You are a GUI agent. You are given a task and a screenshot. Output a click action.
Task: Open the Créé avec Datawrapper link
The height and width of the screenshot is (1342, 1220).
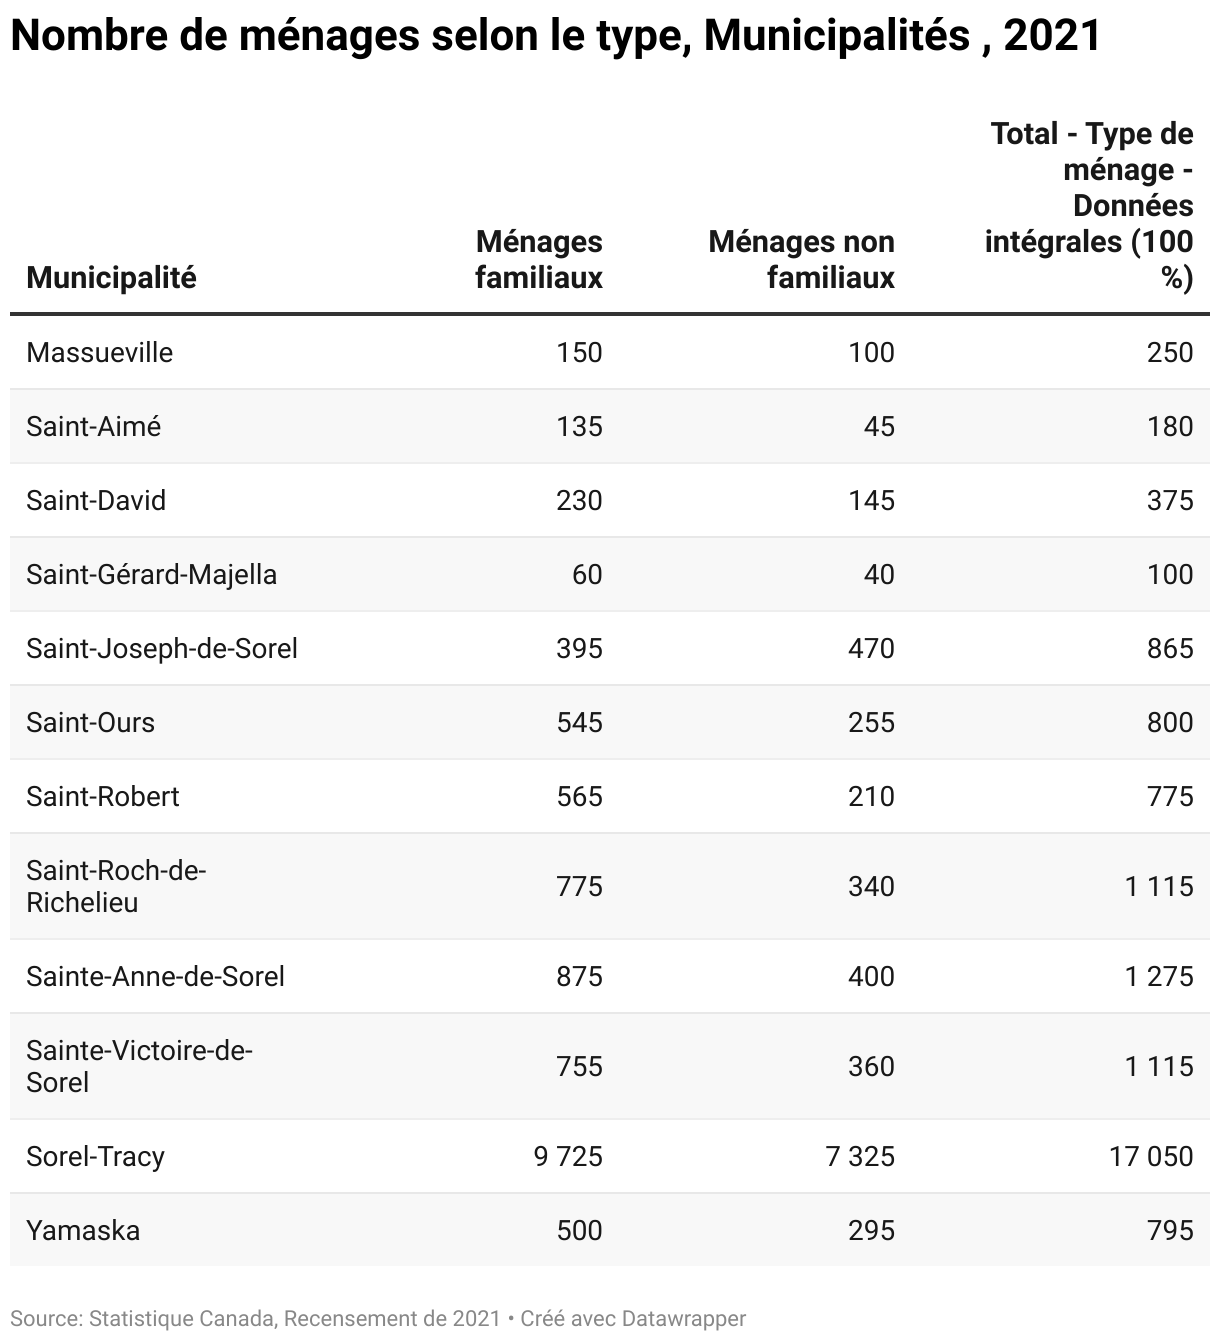point(633,1319)
